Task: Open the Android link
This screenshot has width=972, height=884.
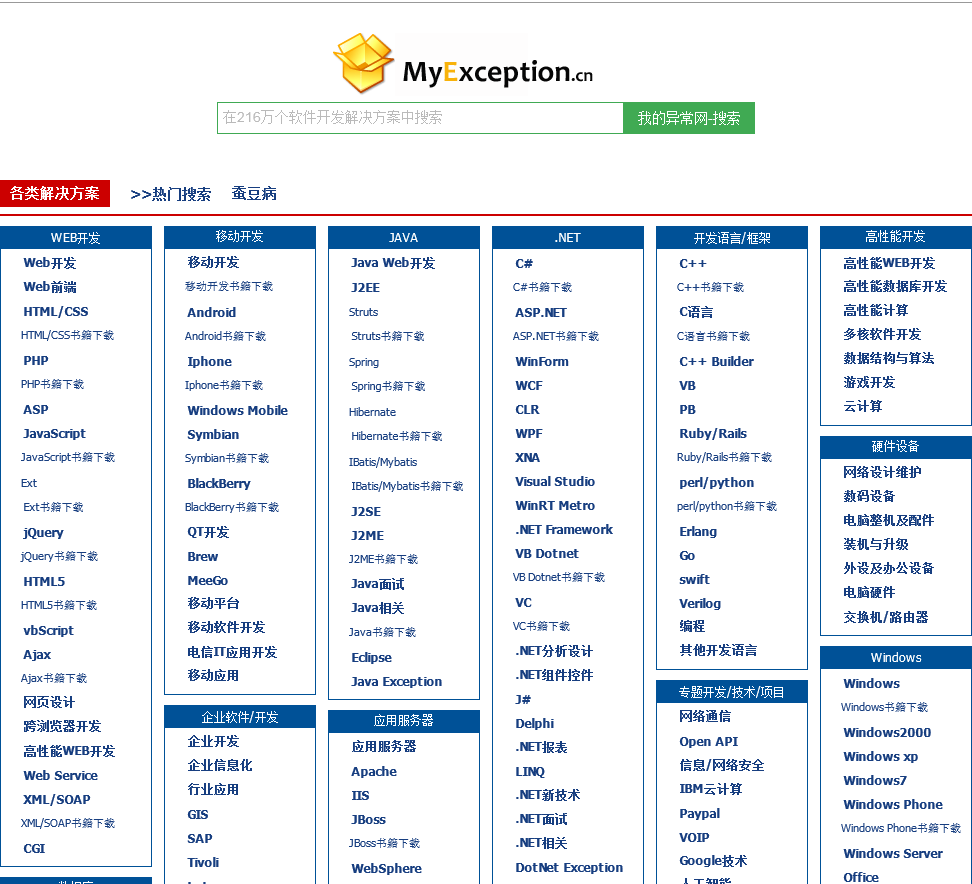Action: coord(211,312)
